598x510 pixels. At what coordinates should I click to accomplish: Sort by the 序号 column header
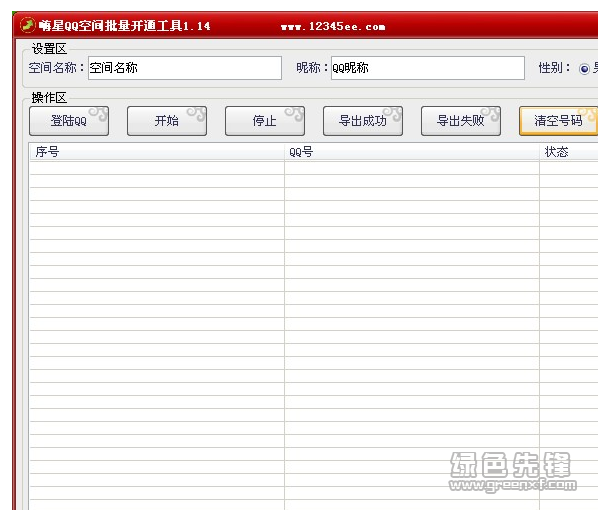157,152
